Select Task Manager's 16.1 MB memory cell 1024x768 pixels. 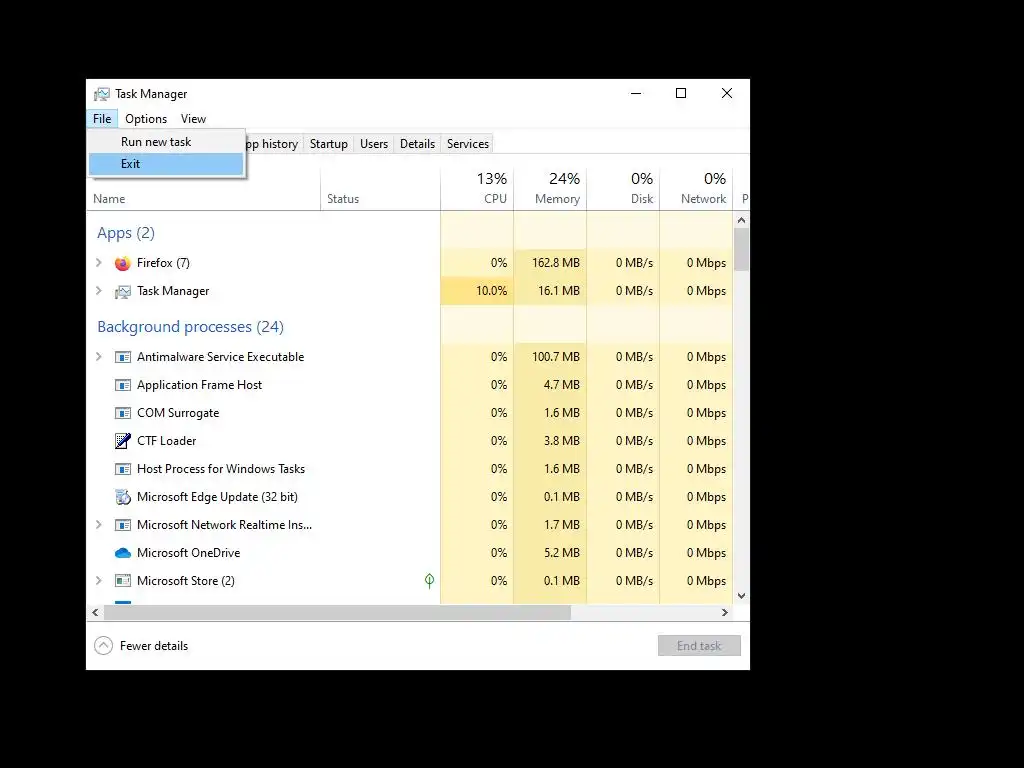(x=550, y=291)
